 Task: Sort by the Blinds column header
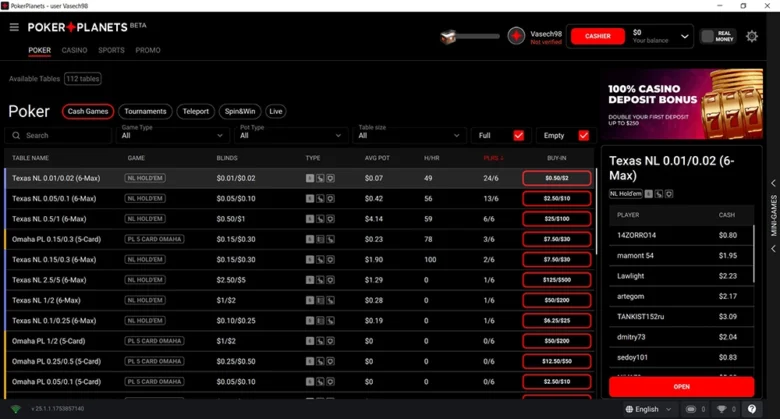click(227, 158)
